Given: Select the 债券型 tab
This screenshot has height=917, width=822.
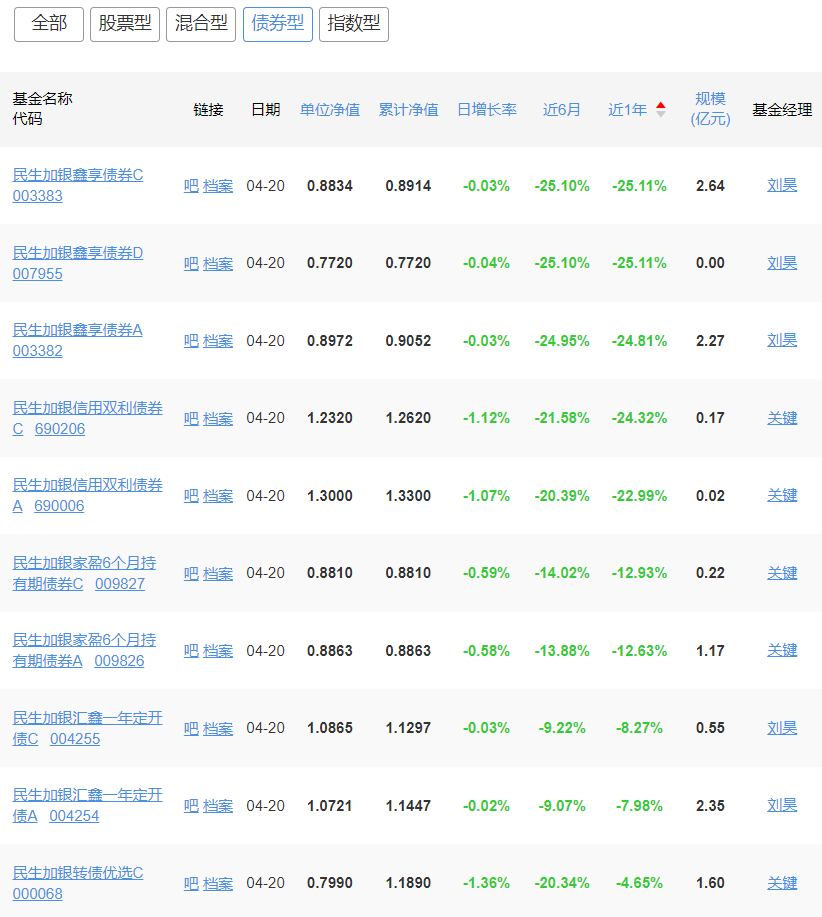Looking at the screenshot, I should click(278, 25).
